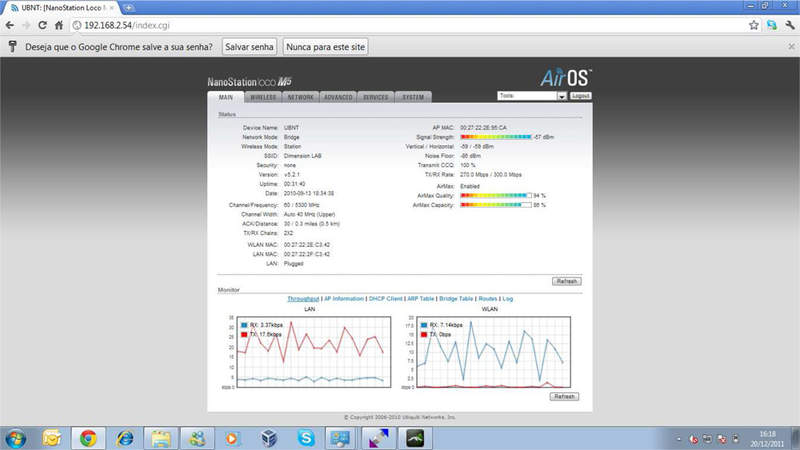Click the blue arrow tool taskbar icon

click(x=379, y=438)
